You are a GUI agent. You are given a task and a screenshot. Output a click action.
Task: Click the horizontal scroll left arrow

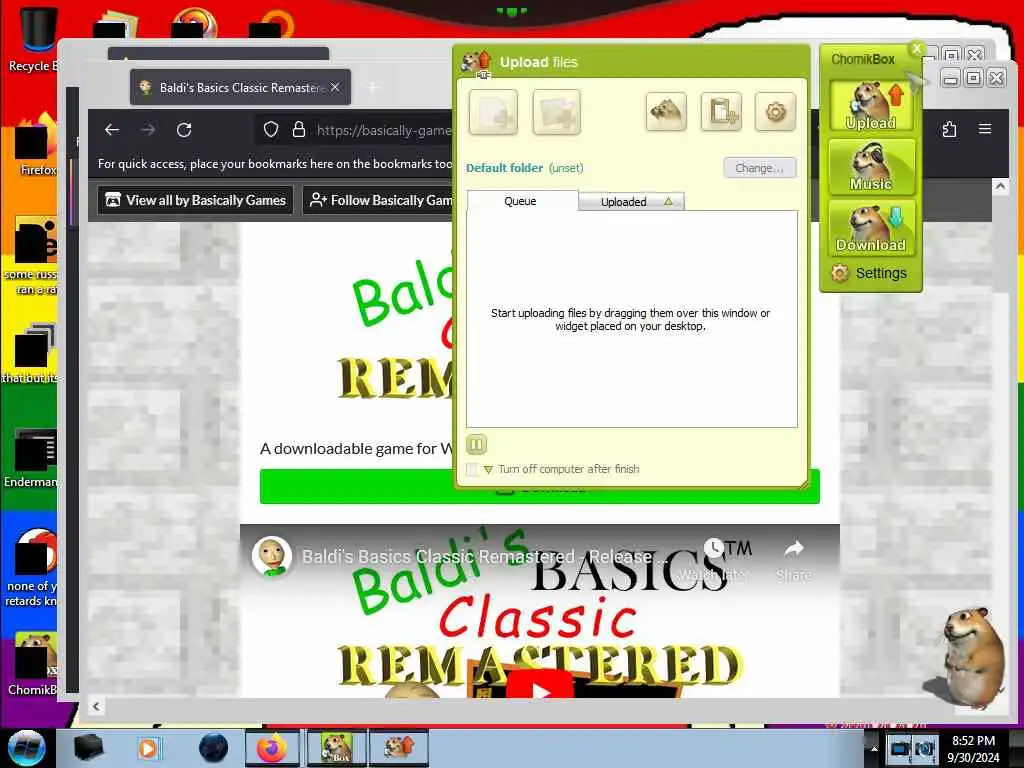tap(96, 706)
